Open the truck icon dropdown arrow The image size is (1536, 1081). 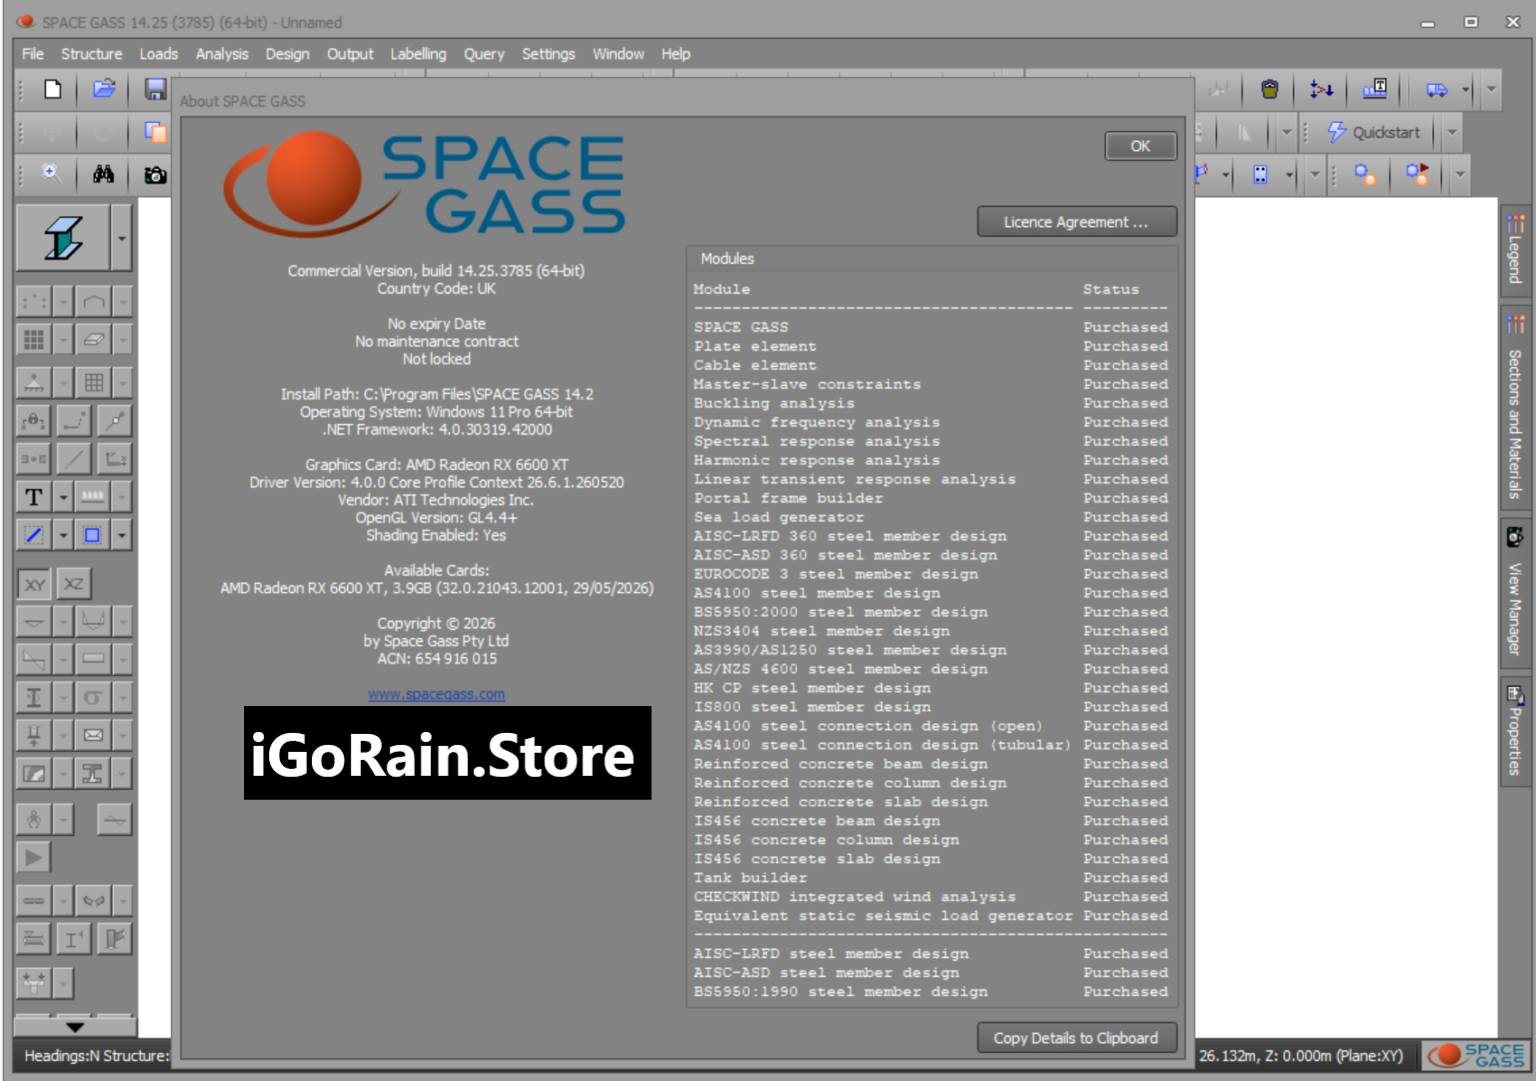(x=1465, y=89)
